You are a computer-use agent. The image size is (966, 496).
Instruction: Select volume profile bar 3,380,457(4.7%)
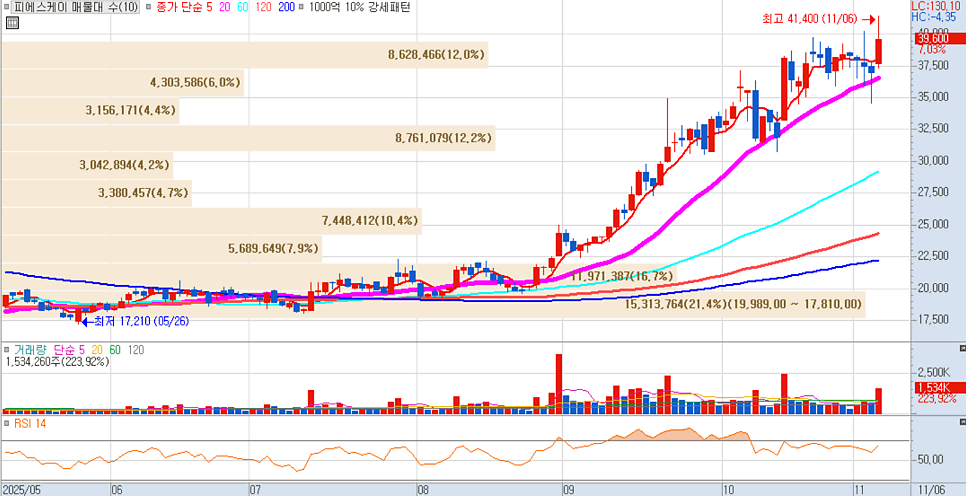(97, 193)
